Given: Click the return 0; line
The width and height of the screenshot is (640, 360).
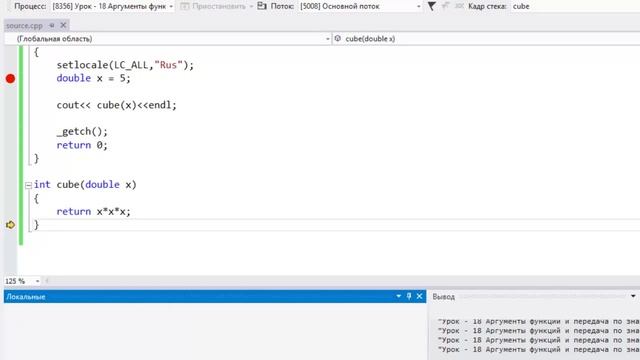Looking at the screenshot, I should [x=82, y=145].
